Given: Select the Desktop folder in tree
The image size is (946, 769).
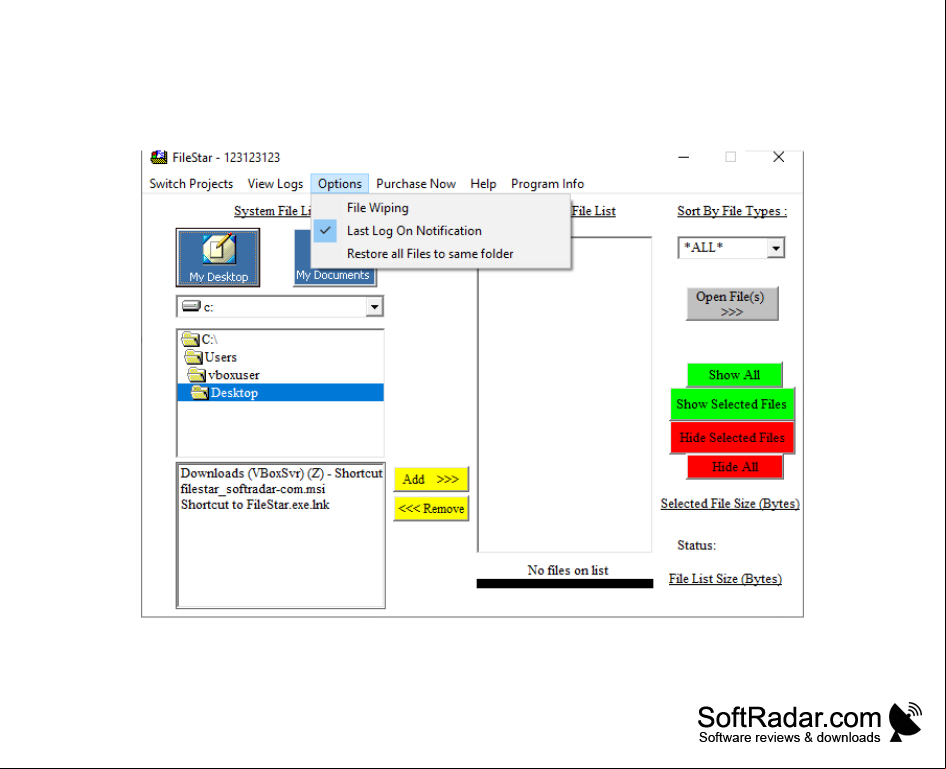Looking at the screenshot, I should tap(281, 393).
